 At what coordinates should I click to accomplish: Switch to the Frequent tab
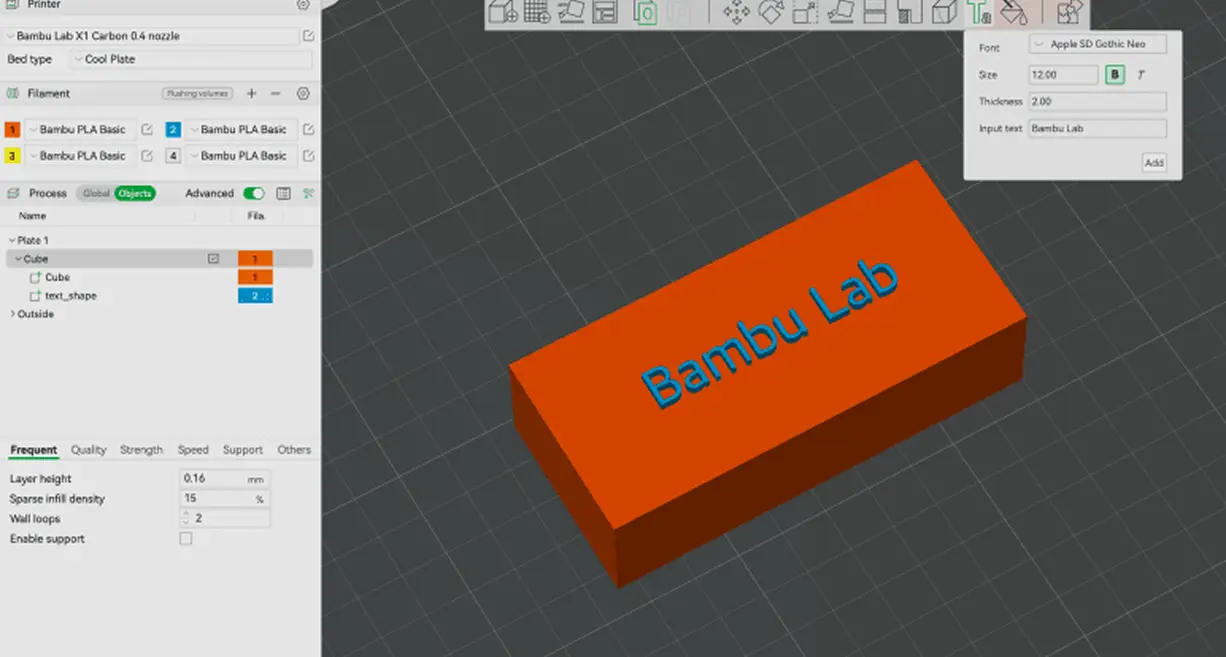[34, 450]
